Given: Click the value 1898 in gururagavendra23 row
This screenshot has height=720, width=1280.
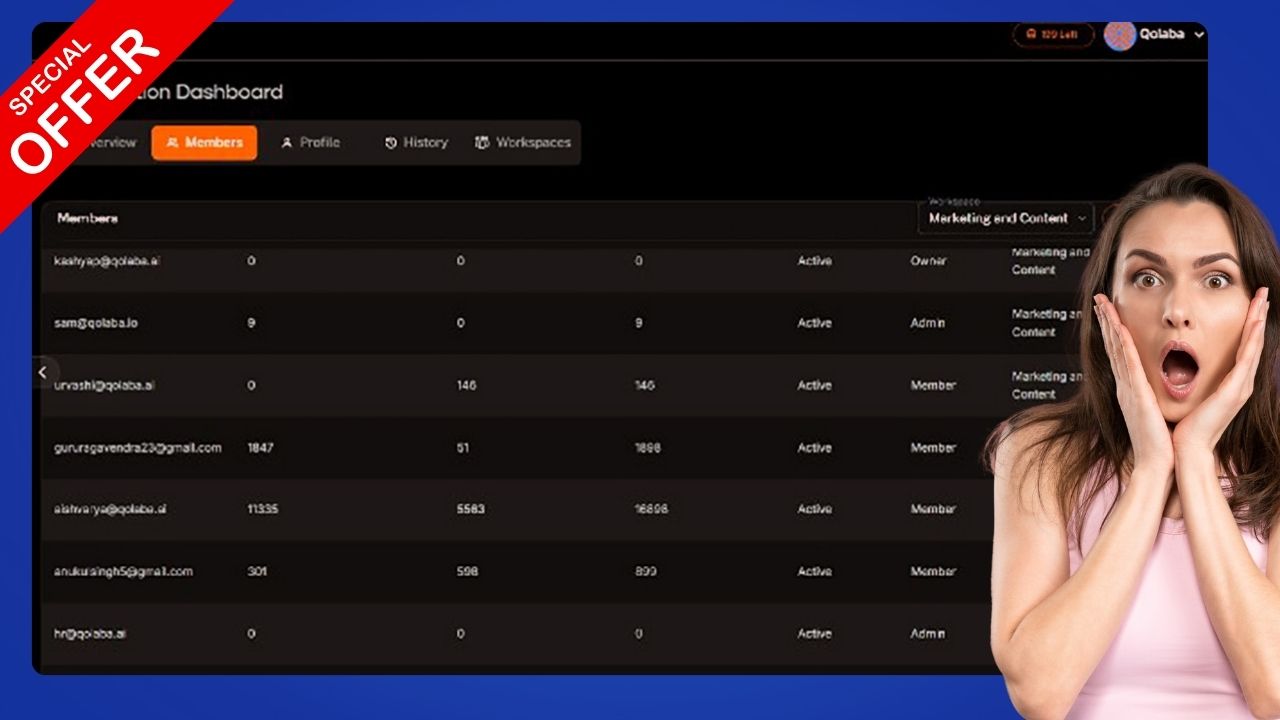Looking at the screenshot, I should (x=648, y=448).
